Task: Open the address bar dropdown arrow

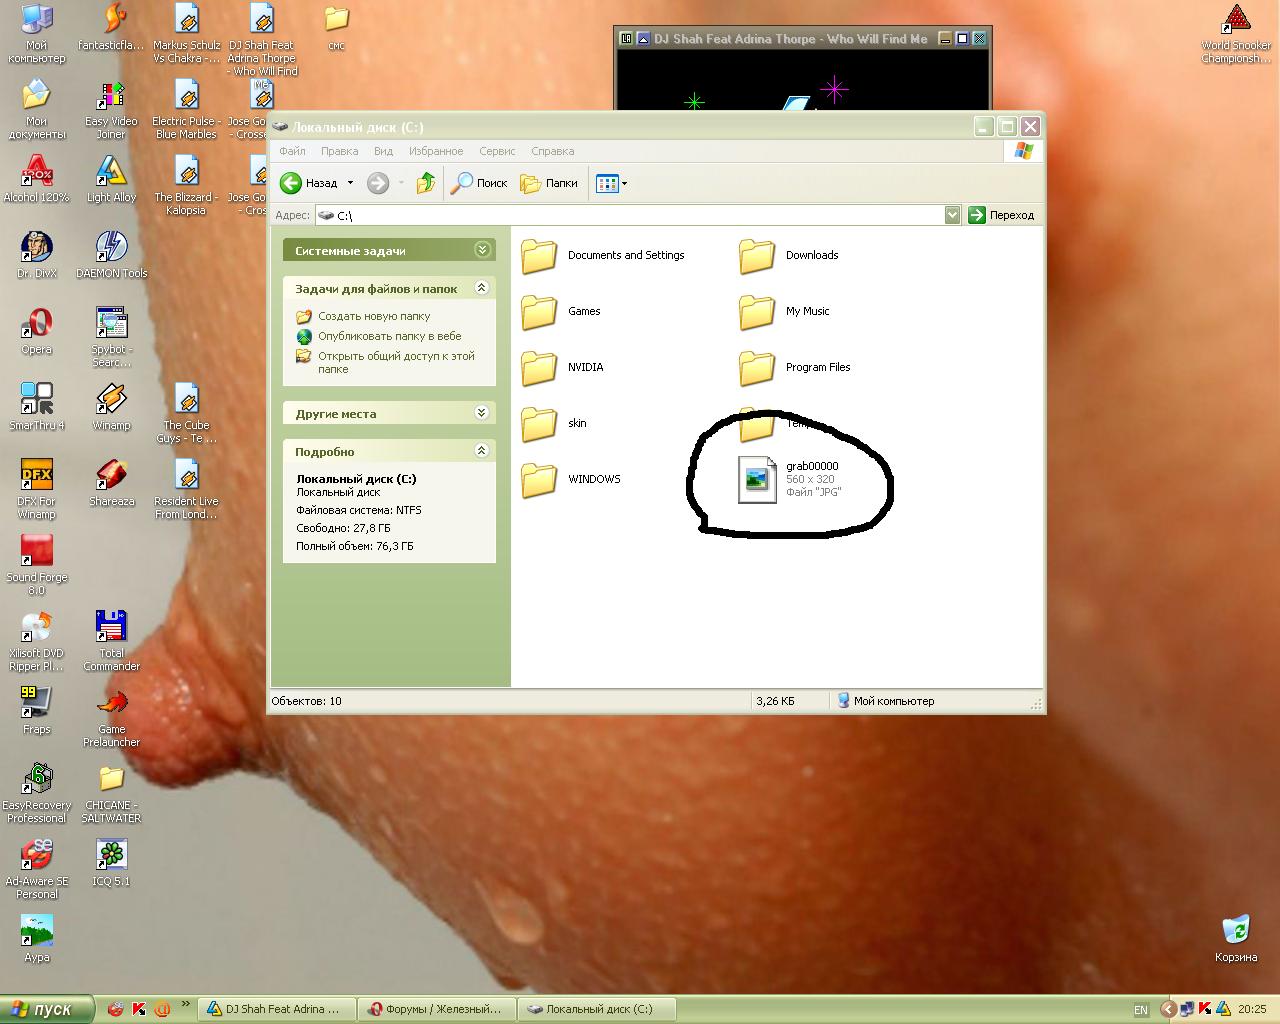Action: pyautogui.click(x=952, y=215)
